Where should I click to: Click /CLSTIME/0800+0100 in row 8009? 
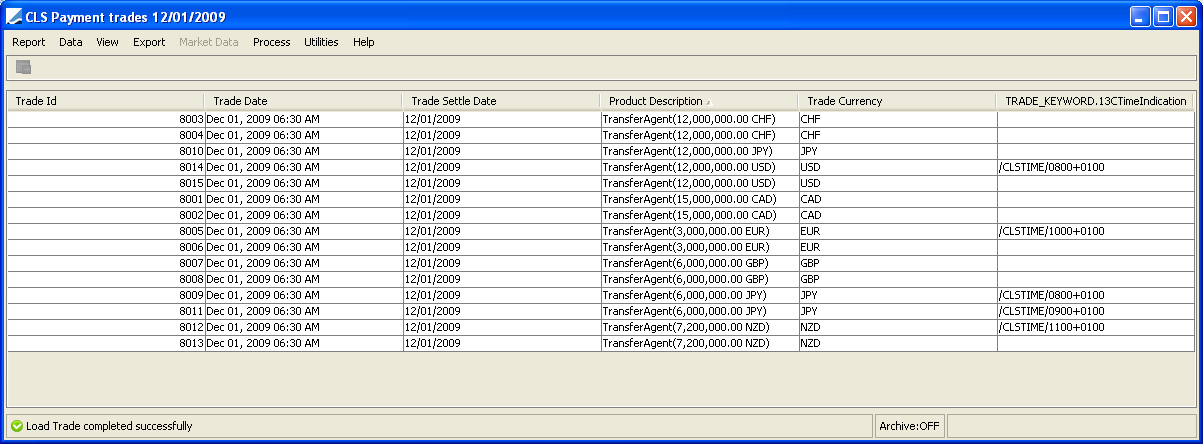coord(1095,295)
